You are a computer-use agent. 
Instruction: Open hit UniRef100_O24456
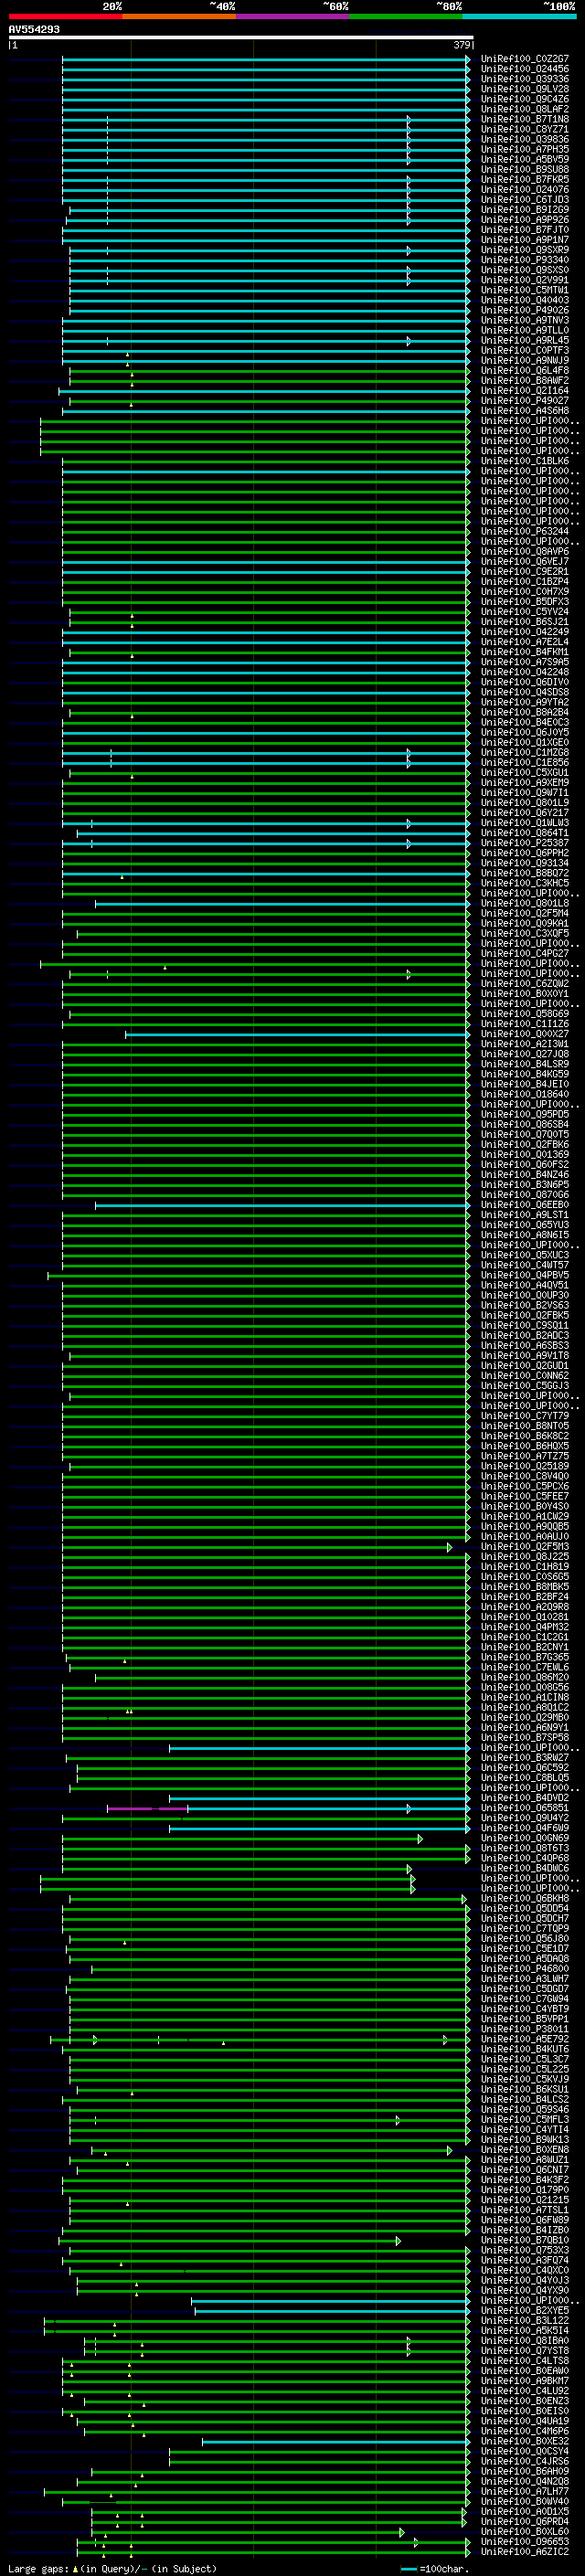pyautogui.click(x=525, y=69)
